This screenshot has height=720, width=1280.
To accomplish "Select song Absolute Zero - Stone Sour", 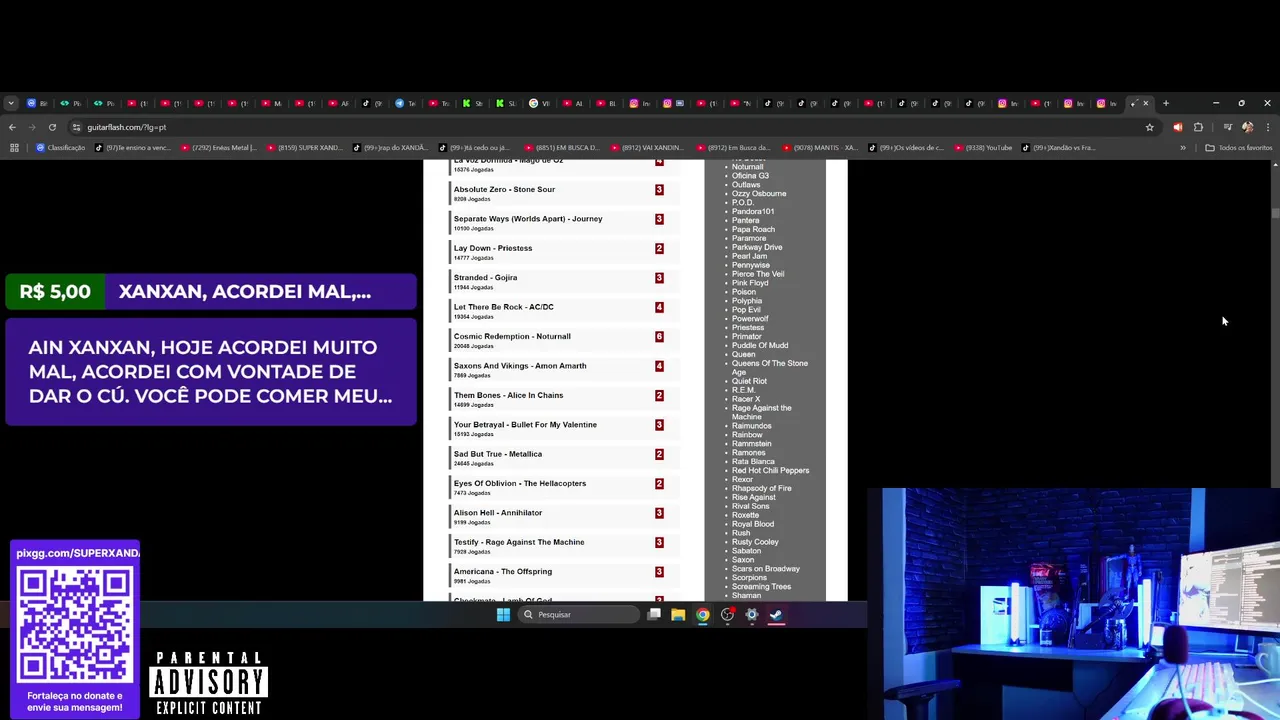I will click(504, 189).
